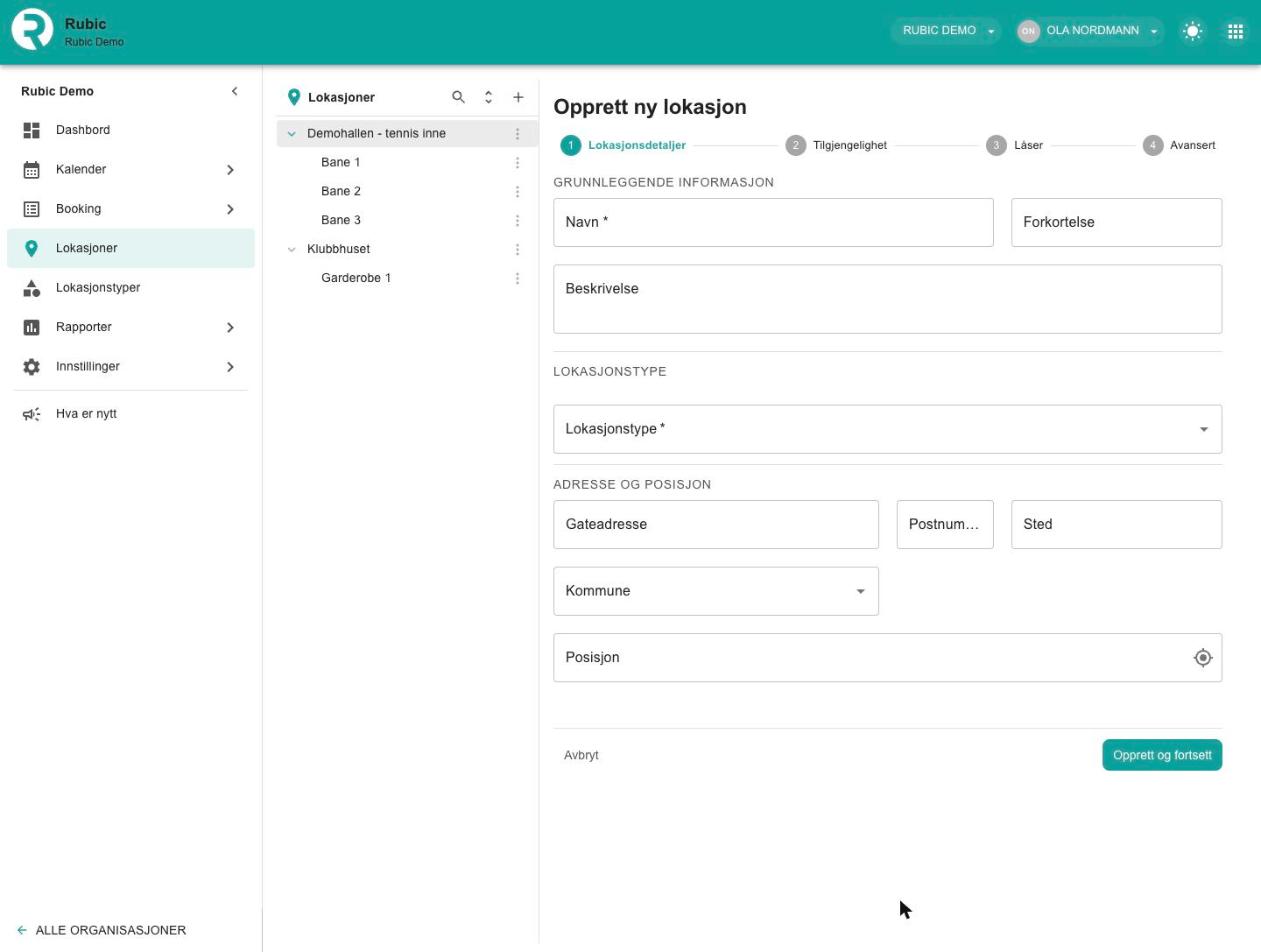Open options menu for Bane 3
Screen dimensions: 1261x952
point(517,221)
